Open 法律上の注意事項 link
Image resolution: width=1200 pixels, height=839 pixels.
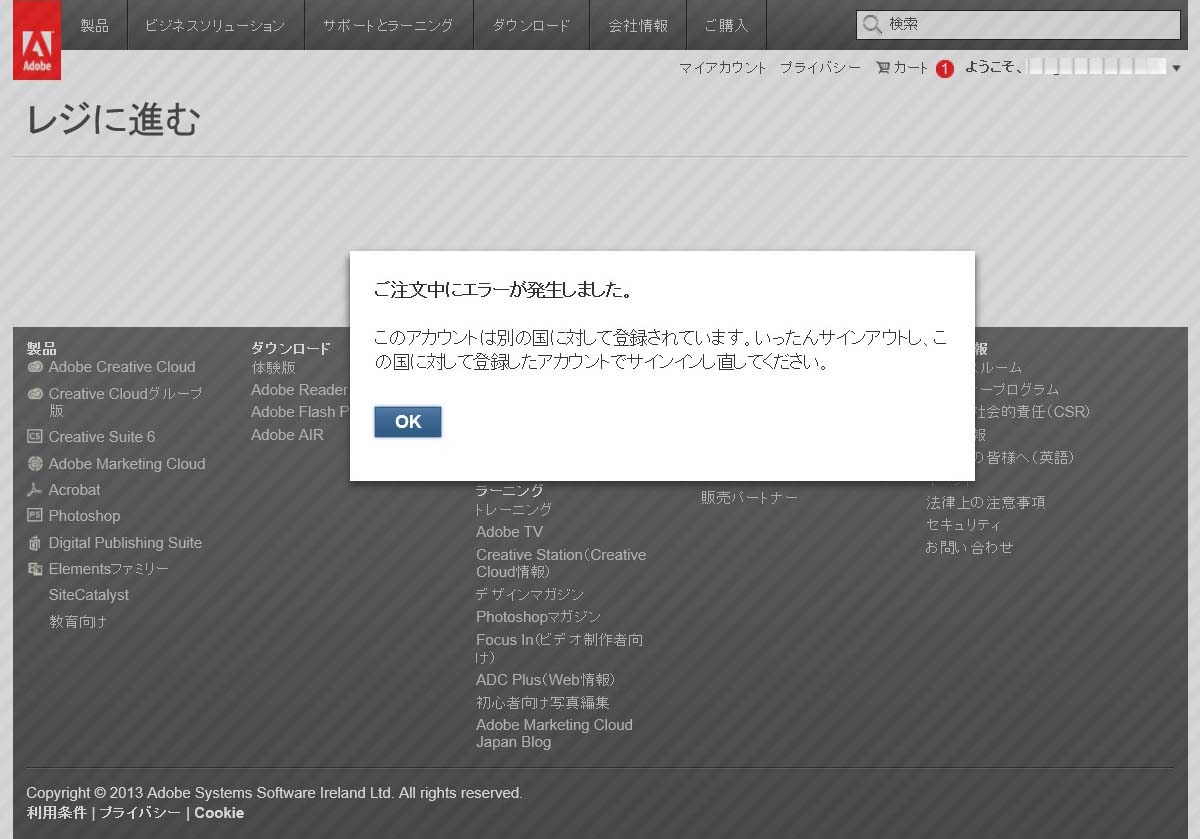985,503
